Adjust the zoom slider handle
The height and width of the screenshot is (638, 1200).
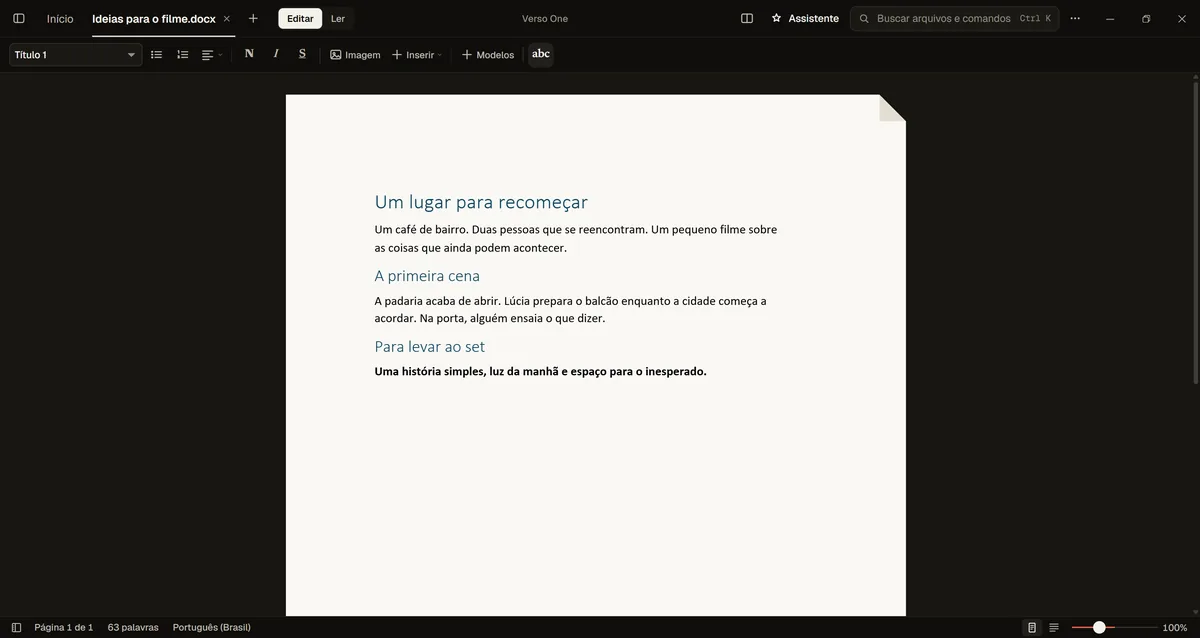tap(1099, 628)
